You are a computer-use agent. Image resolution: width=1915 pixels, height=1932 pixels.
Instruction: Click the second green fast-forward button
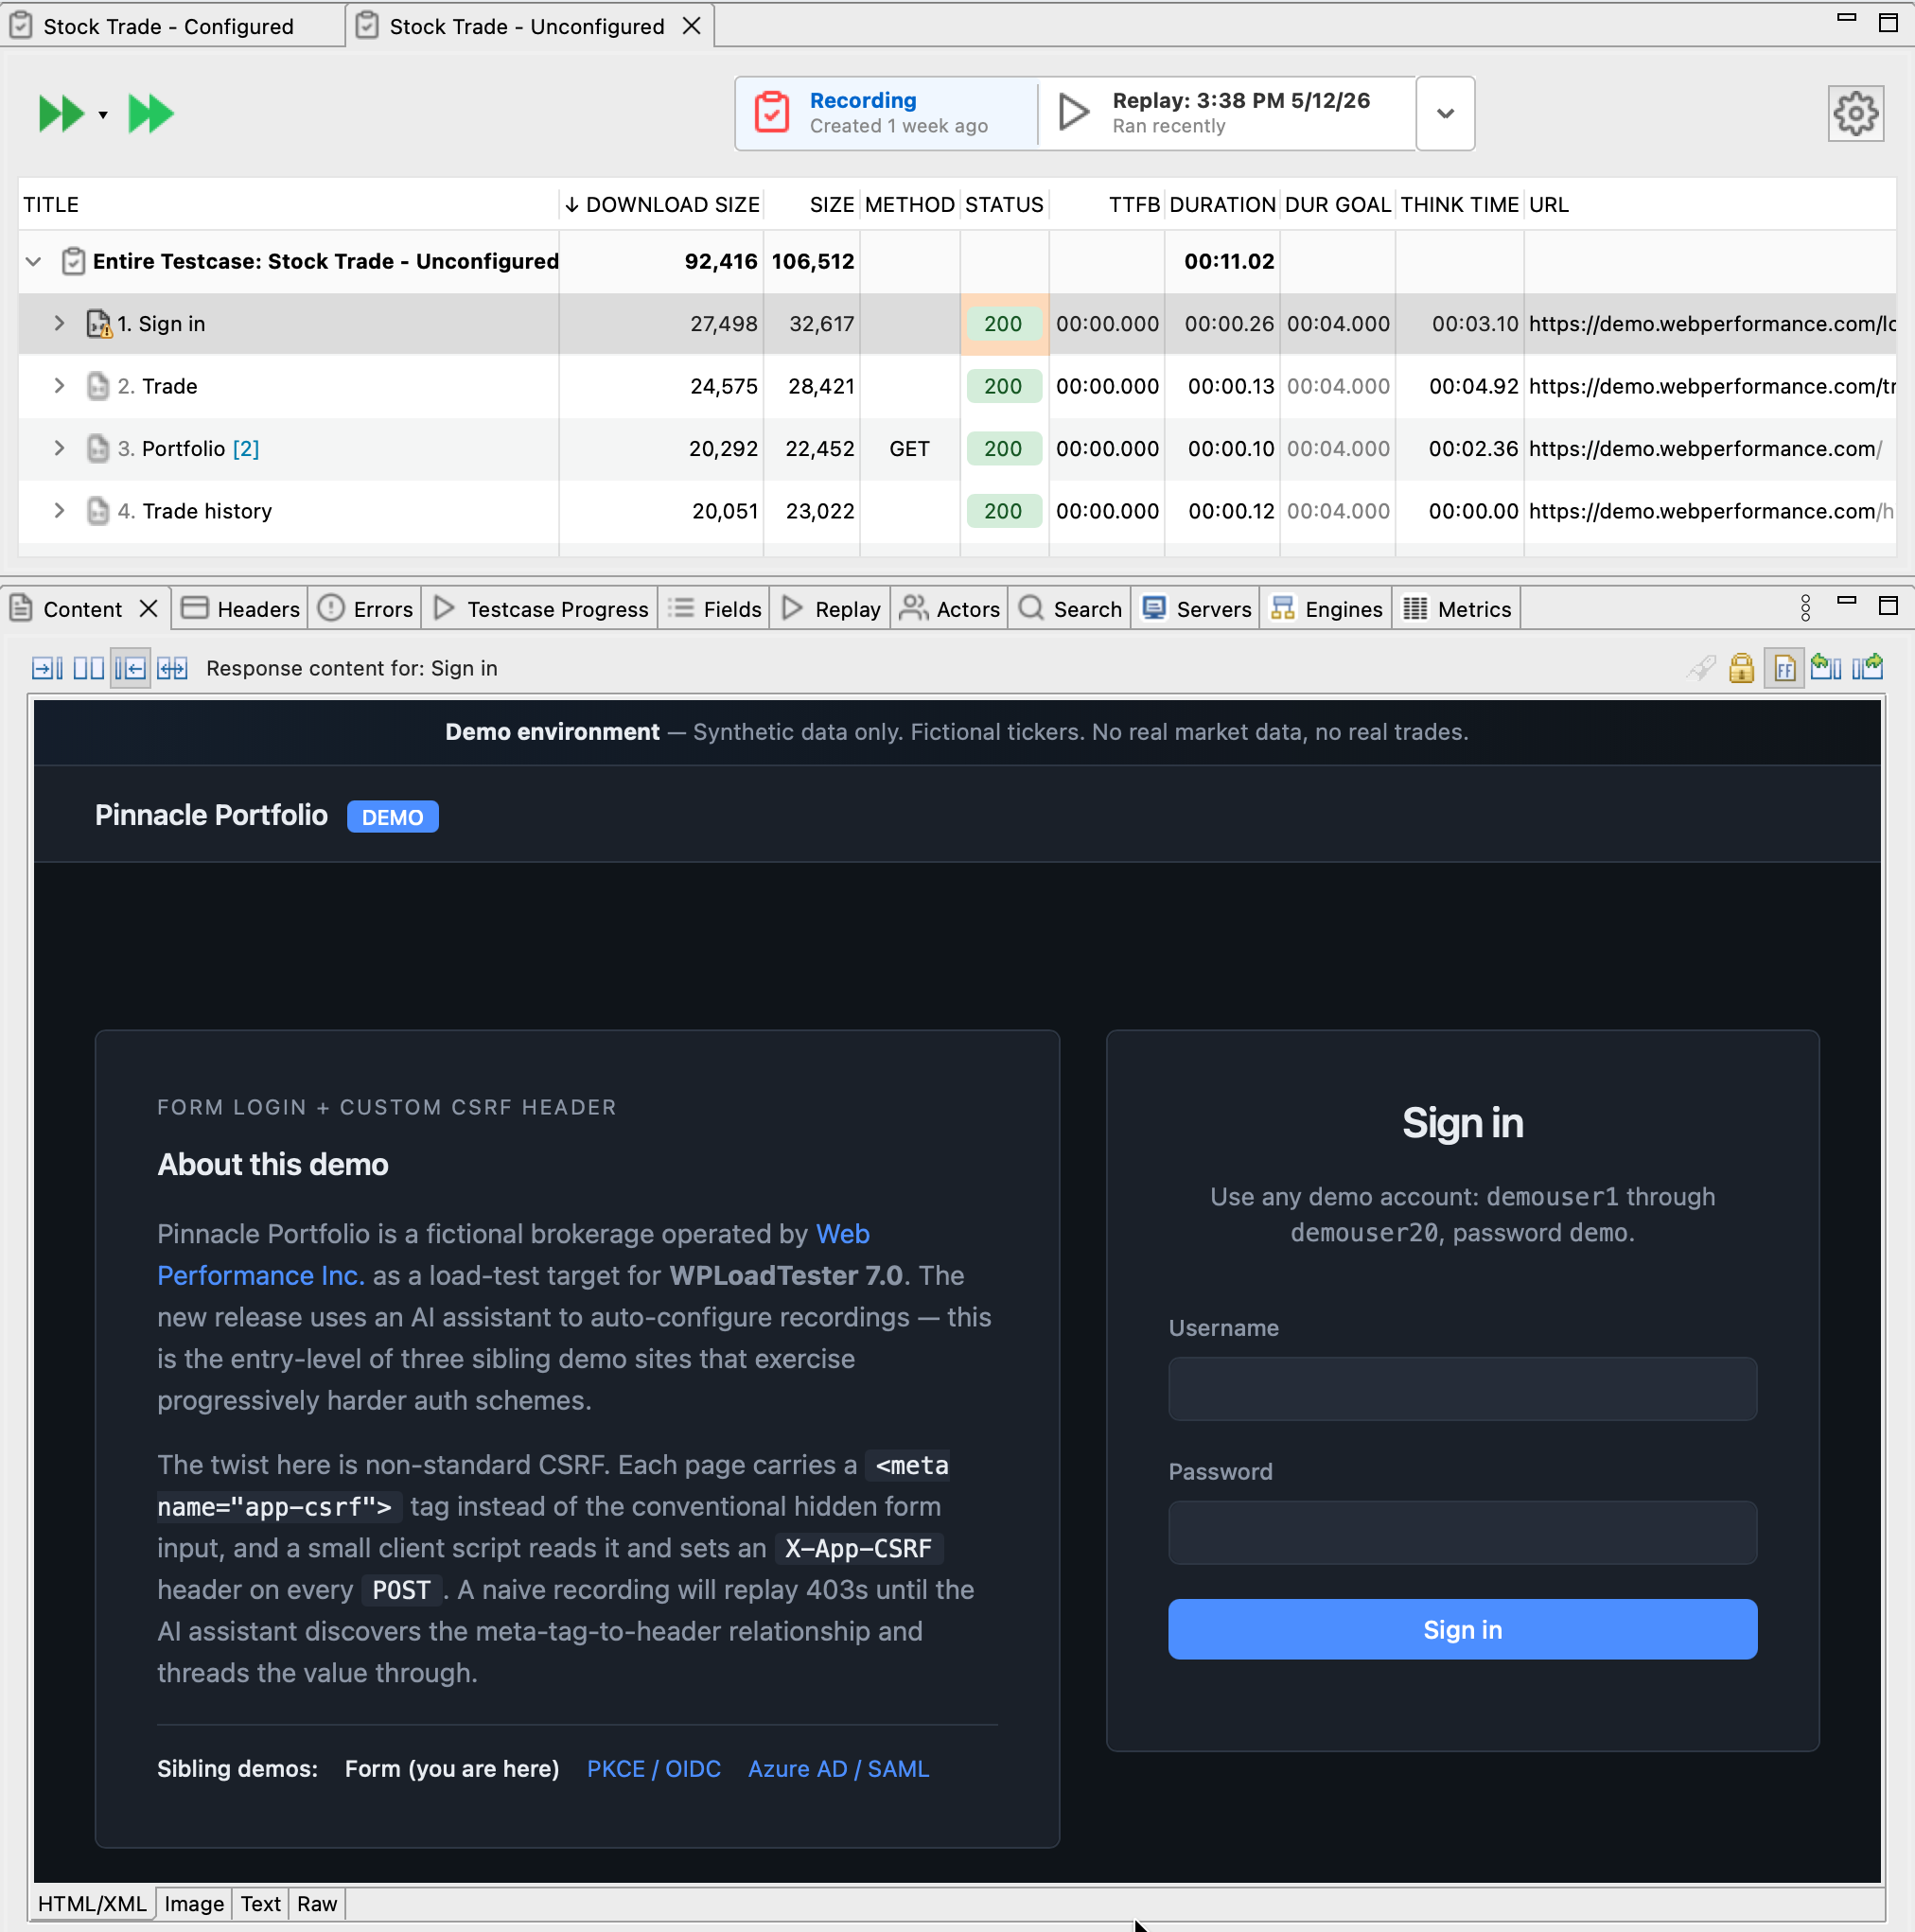pos(151,114)
